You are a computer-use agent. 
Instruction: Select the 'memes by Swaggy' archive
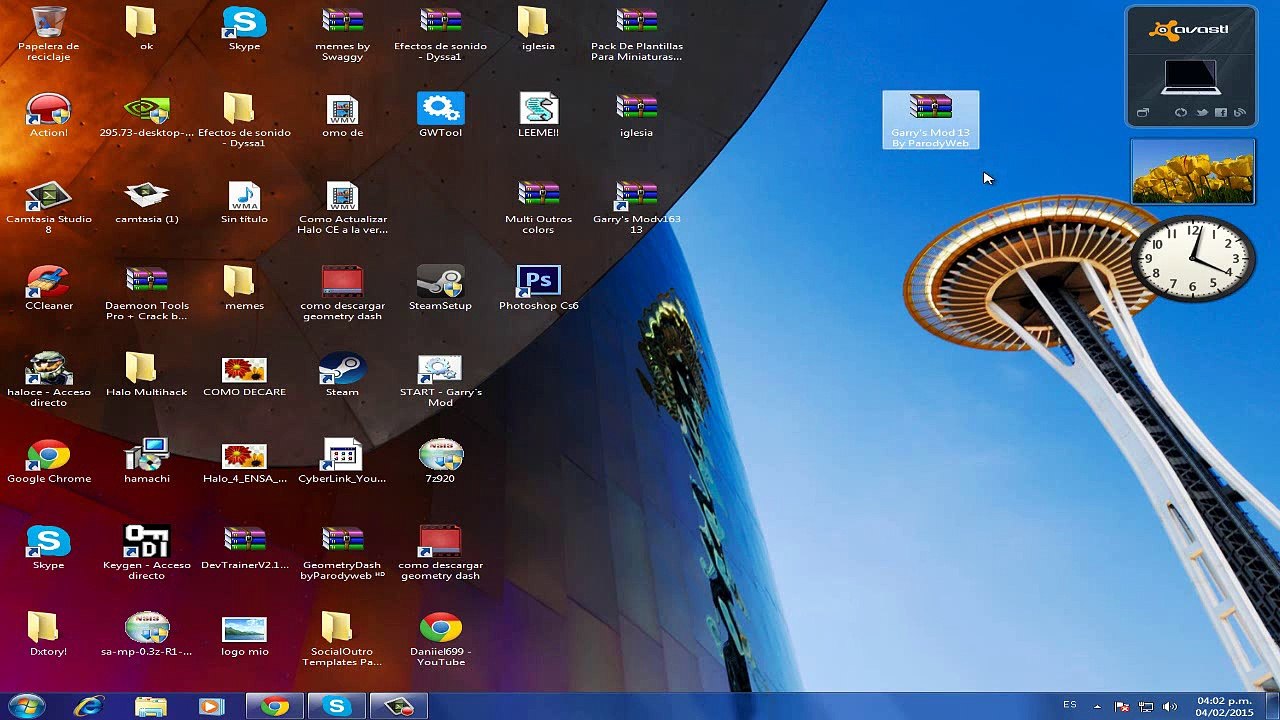pyautogui.click(x=342, y=33)
